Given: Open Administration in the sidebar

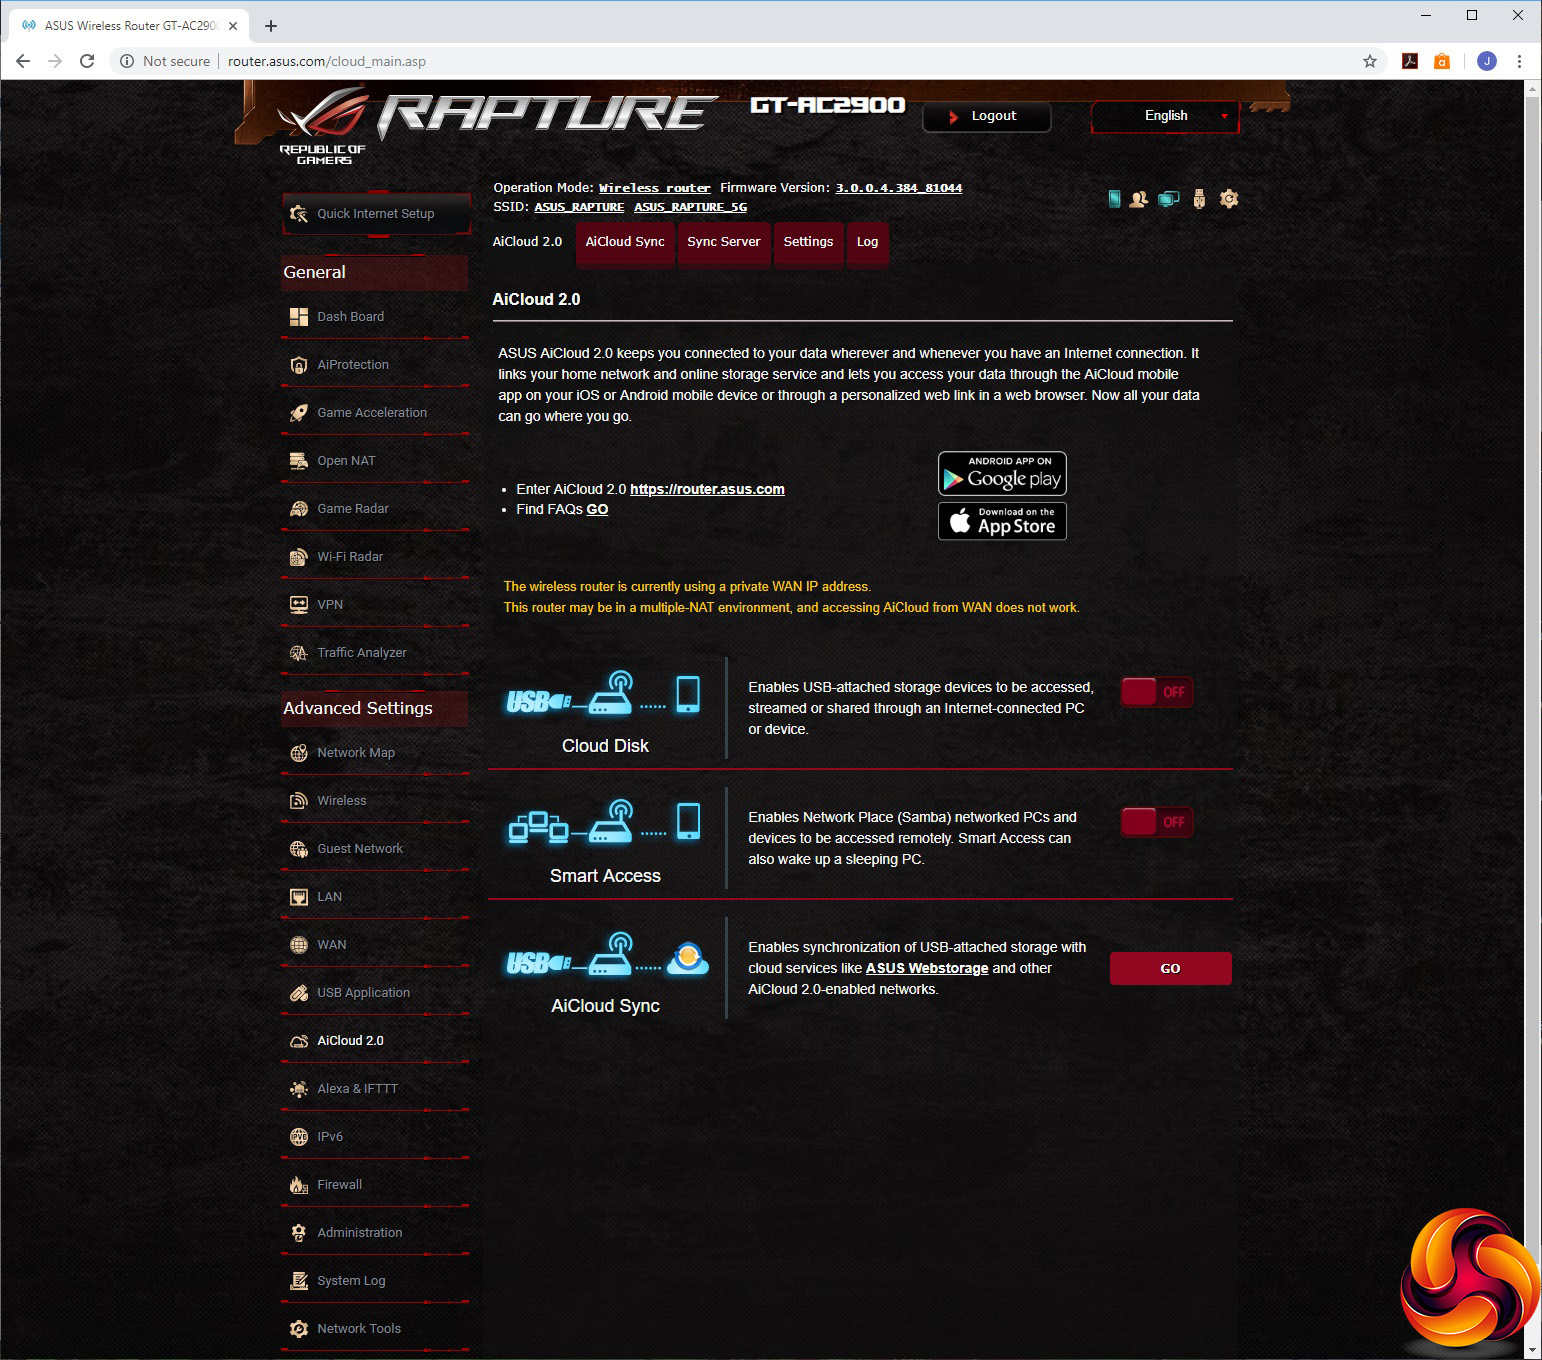Looking at the screenshot, I should point(375,1233).
